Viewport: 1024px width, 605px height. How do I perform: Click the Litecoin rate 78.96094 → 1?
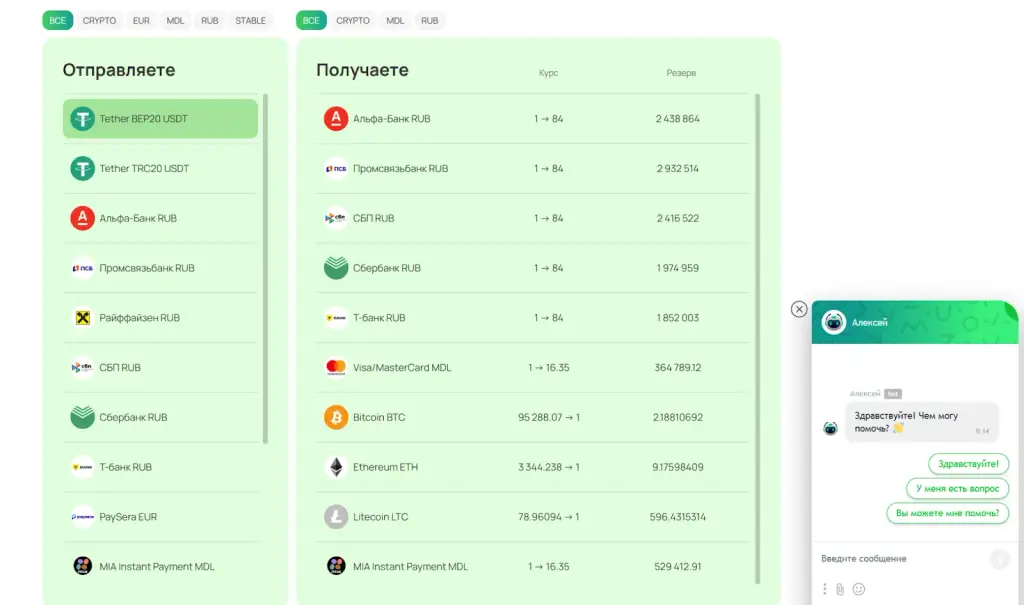(x=549, y=517)
